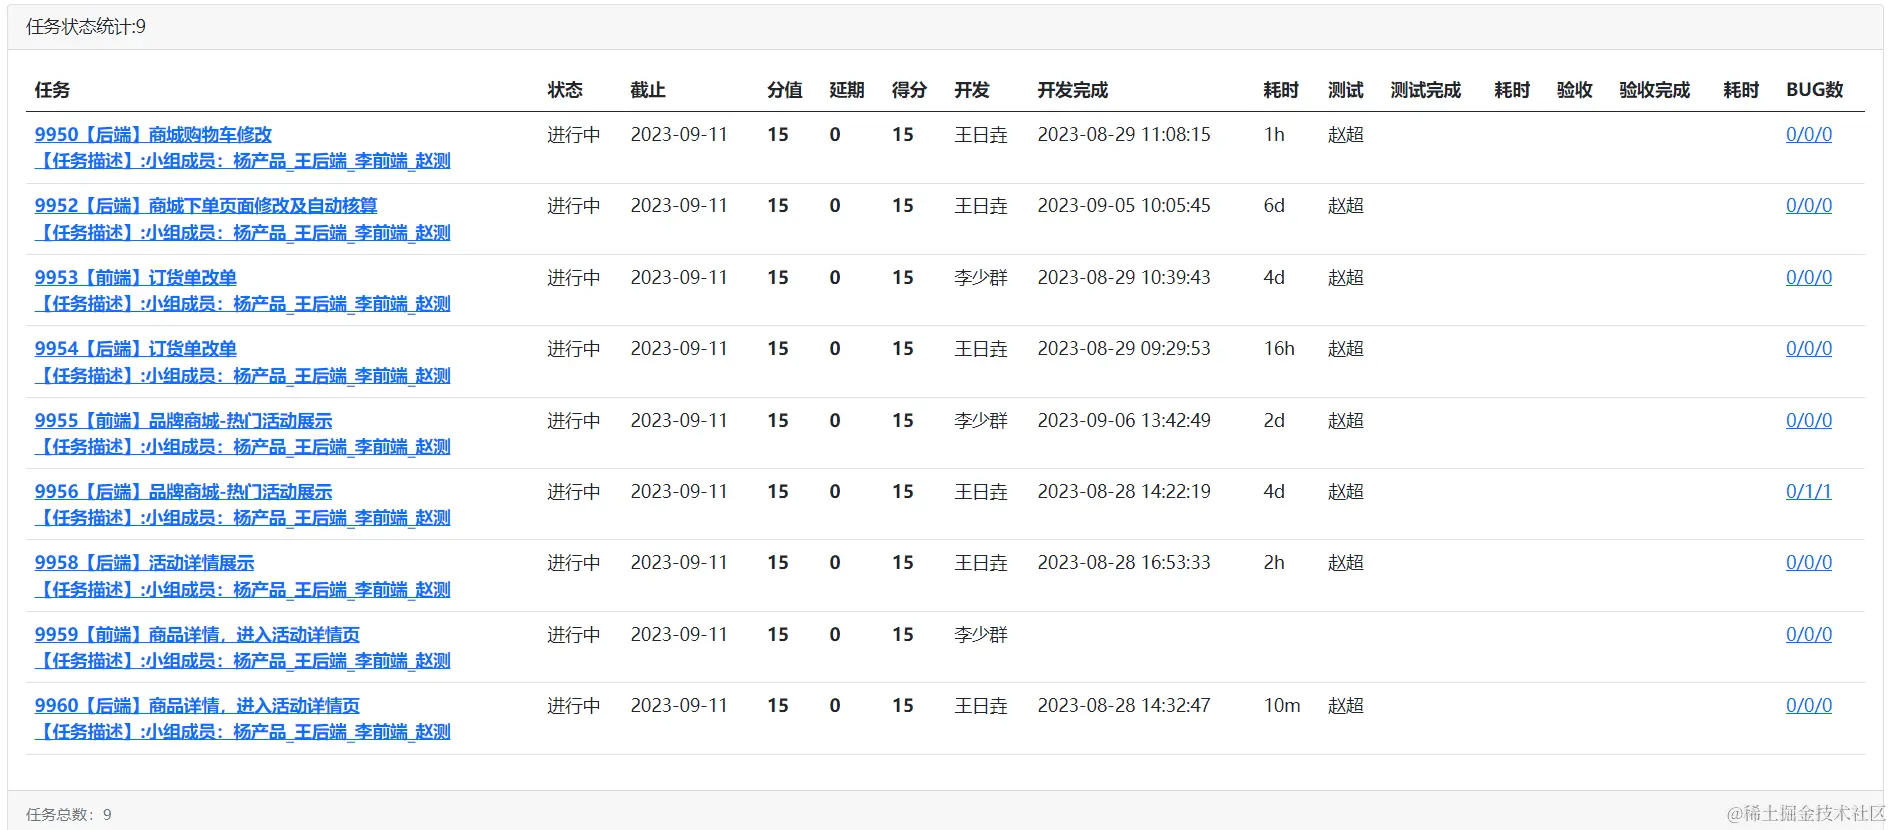Select completion time 2023-09-05 10:05:45
Screen dimensions: 1893x830
click(x=1124, y=206)
